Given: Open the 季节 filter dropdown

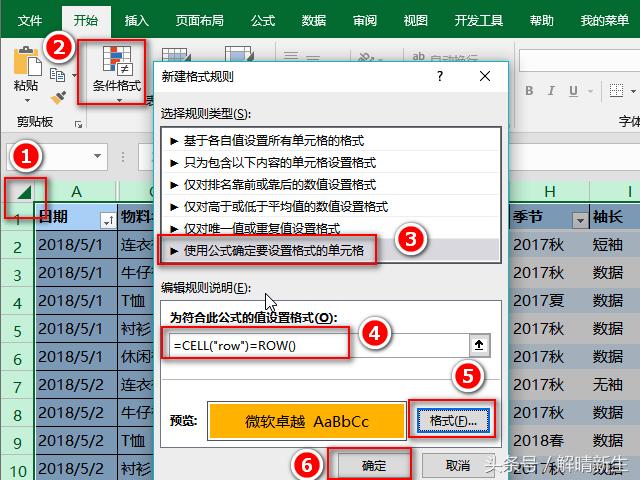Looking at the screenshot, I should (x=580, y=221).
